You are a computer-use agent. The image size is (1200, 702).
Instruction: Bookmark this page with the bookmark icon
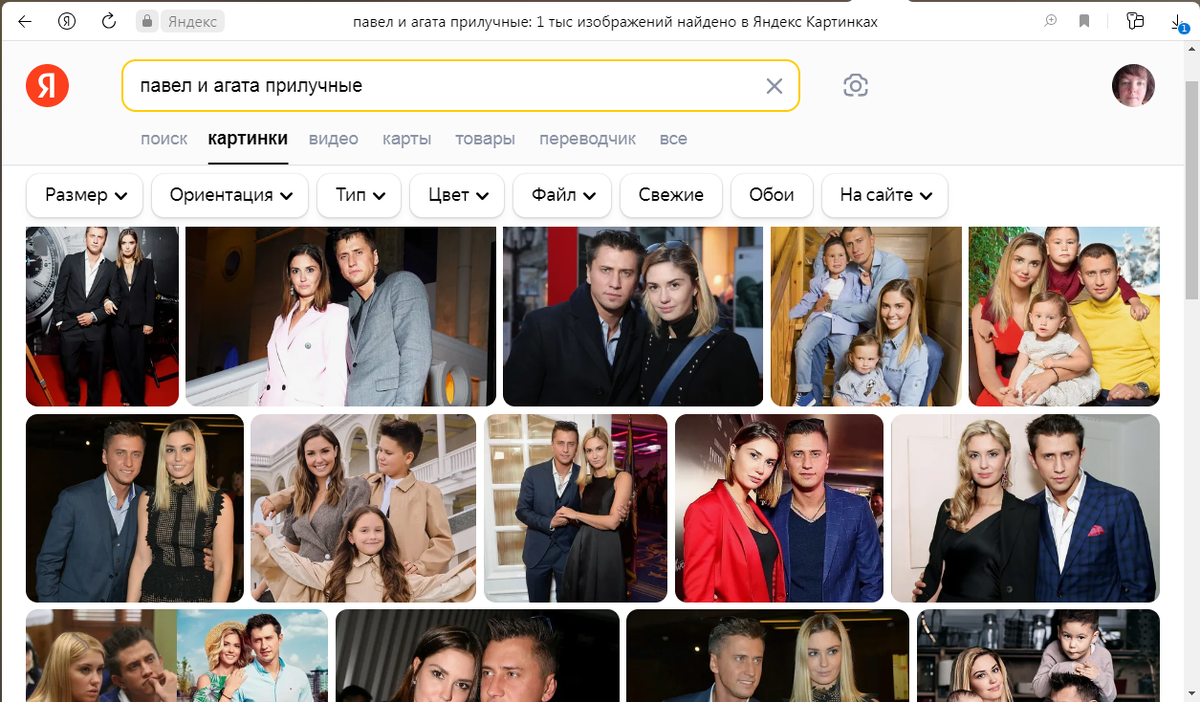point(1084,21)
